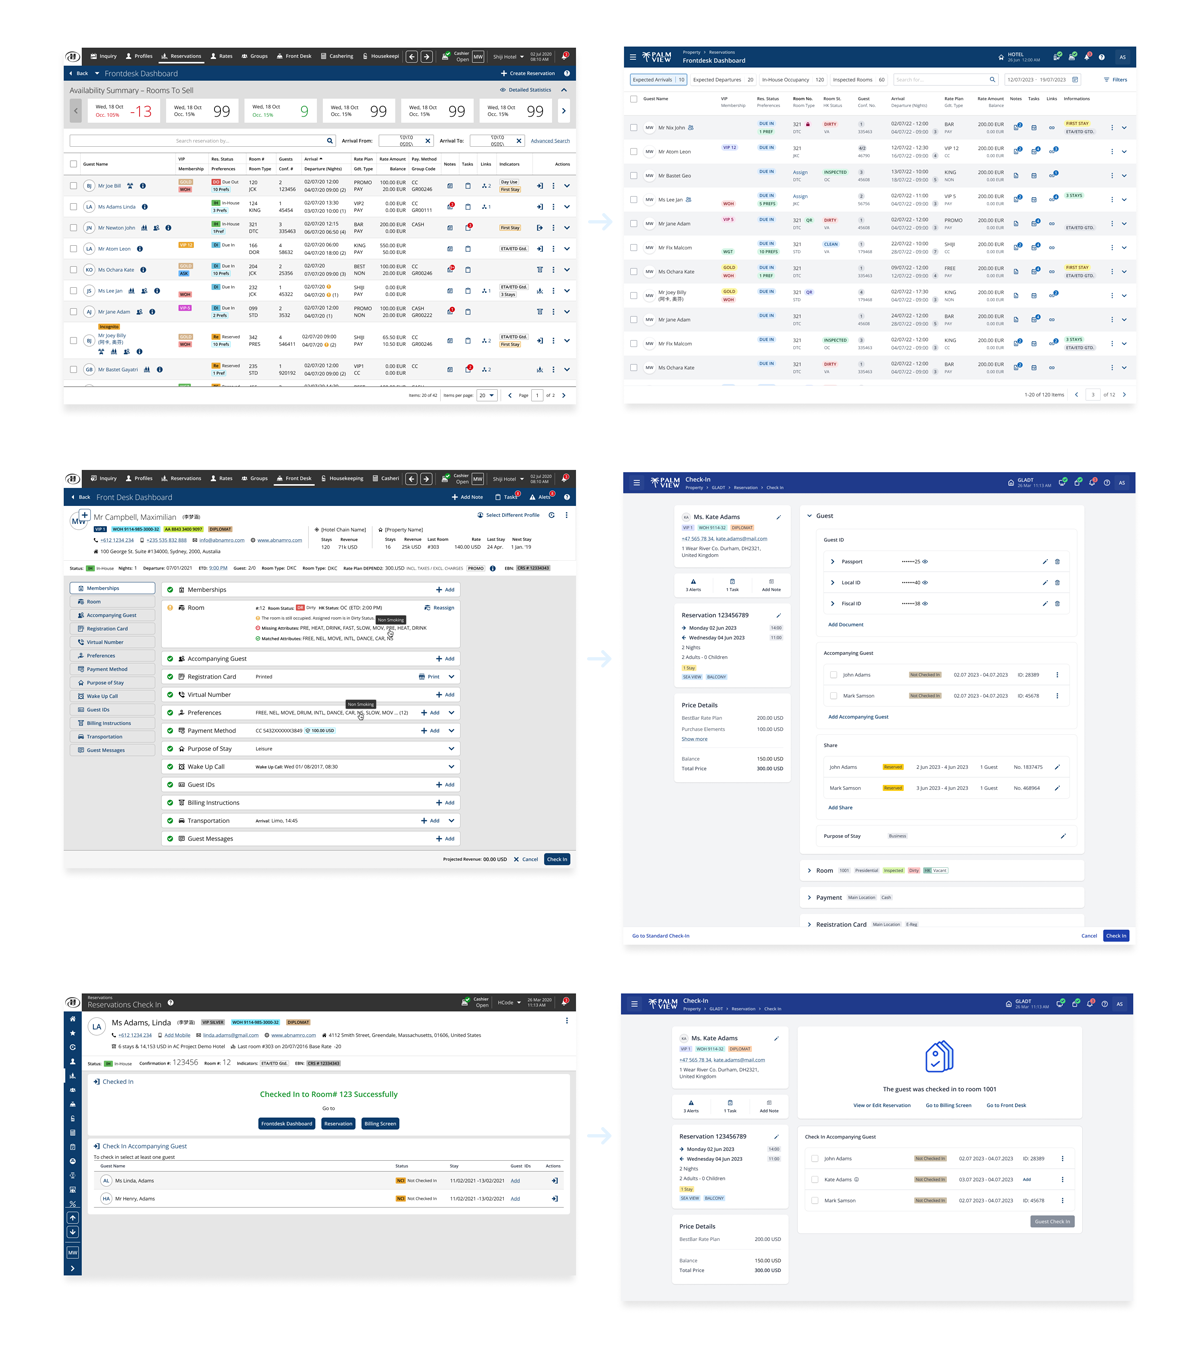
Task: Click home icon beside HOTEL in Palm View dashboard
Action: click(x=1001, y=57)
